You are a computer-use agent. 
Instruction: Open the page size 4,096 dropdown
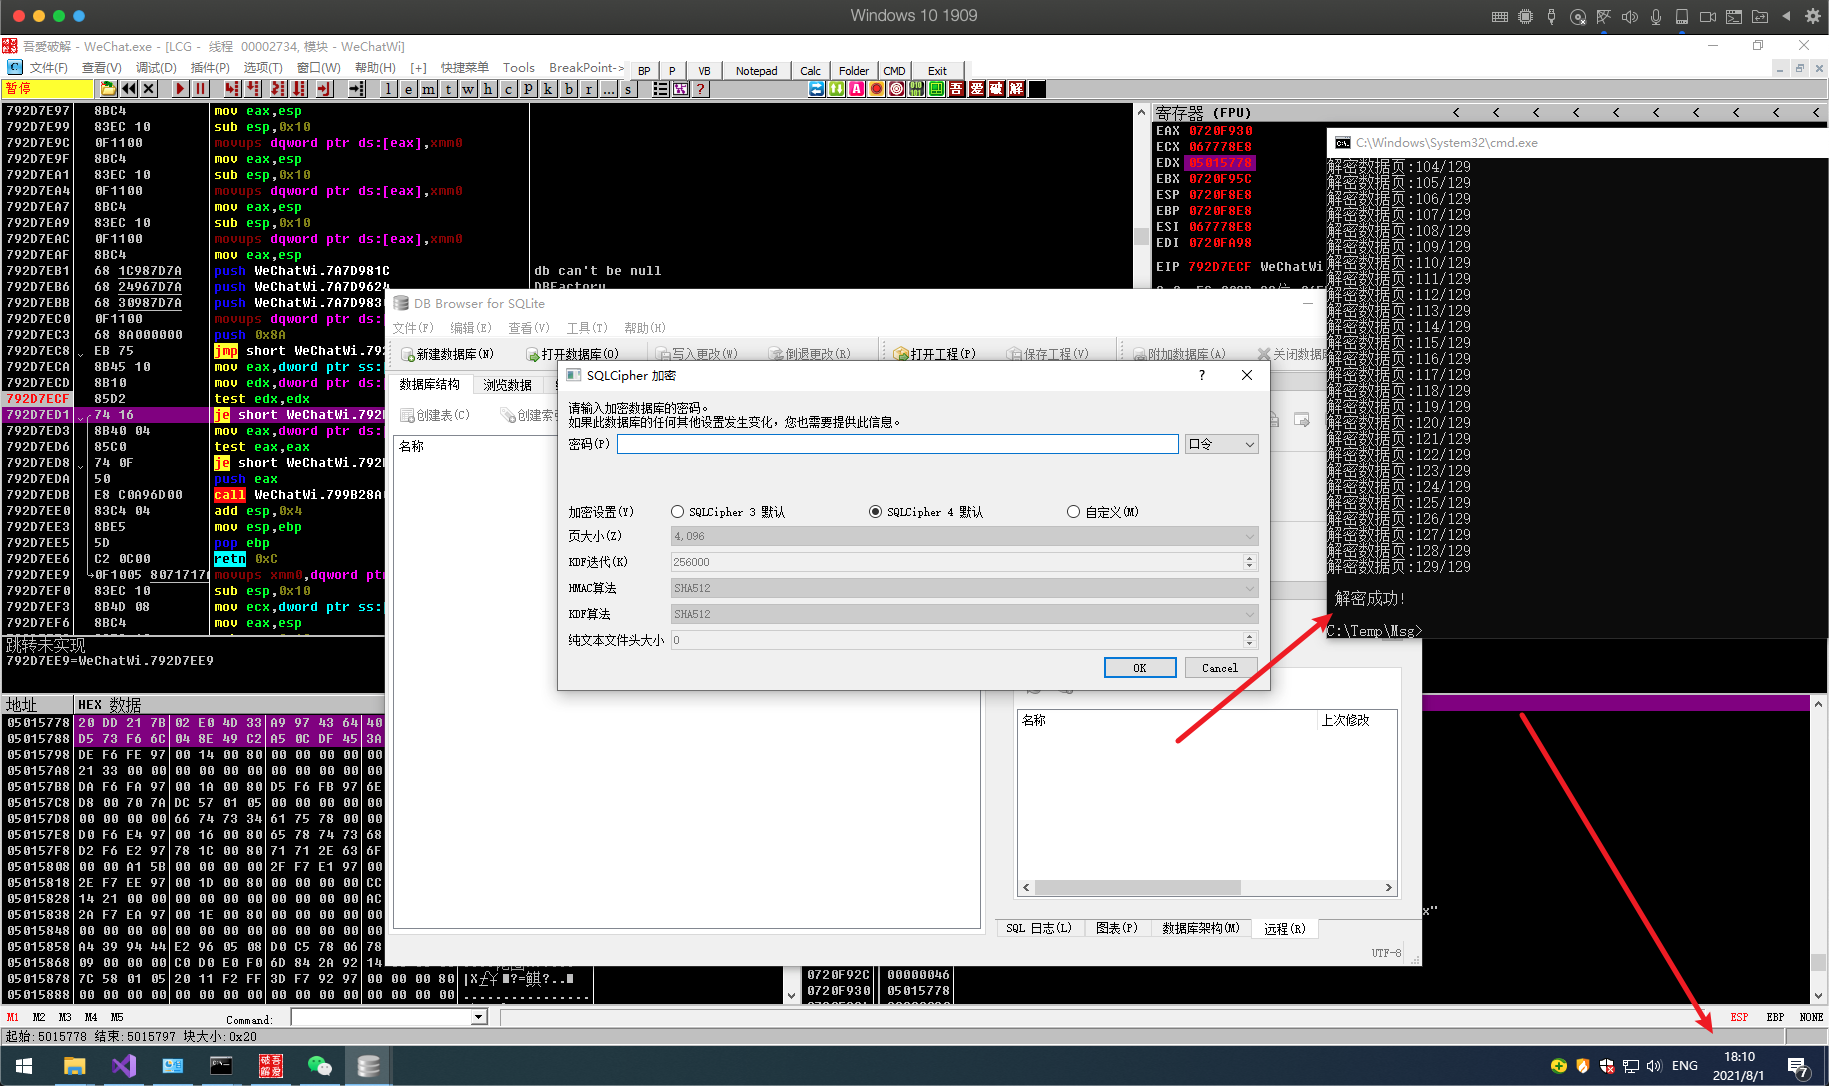tap(964, 536)
